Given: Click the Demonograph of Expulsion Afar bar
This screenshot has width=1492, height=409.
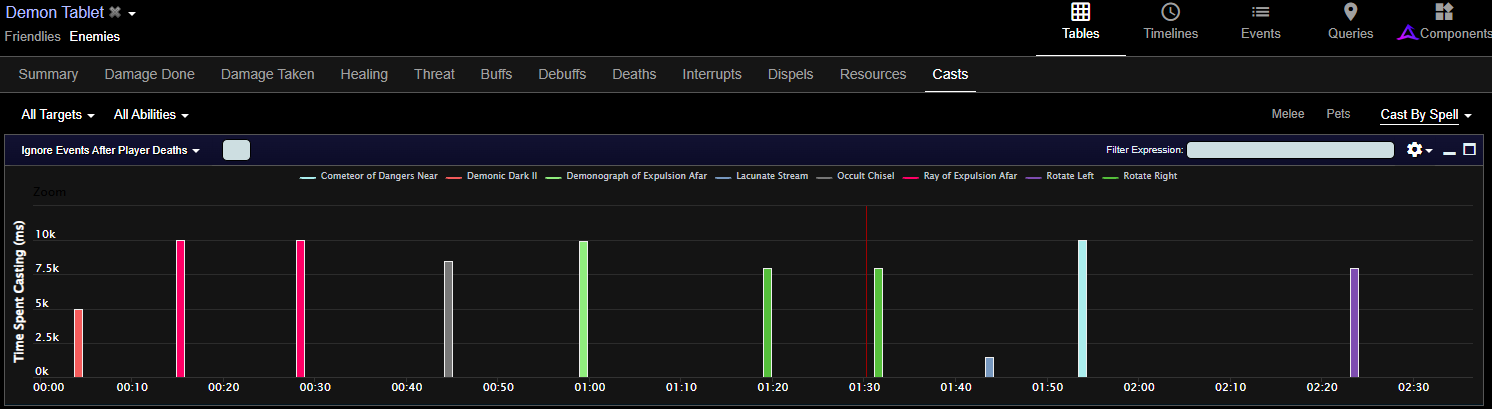Looking at the screenshot, I should [x=583, y=309].
